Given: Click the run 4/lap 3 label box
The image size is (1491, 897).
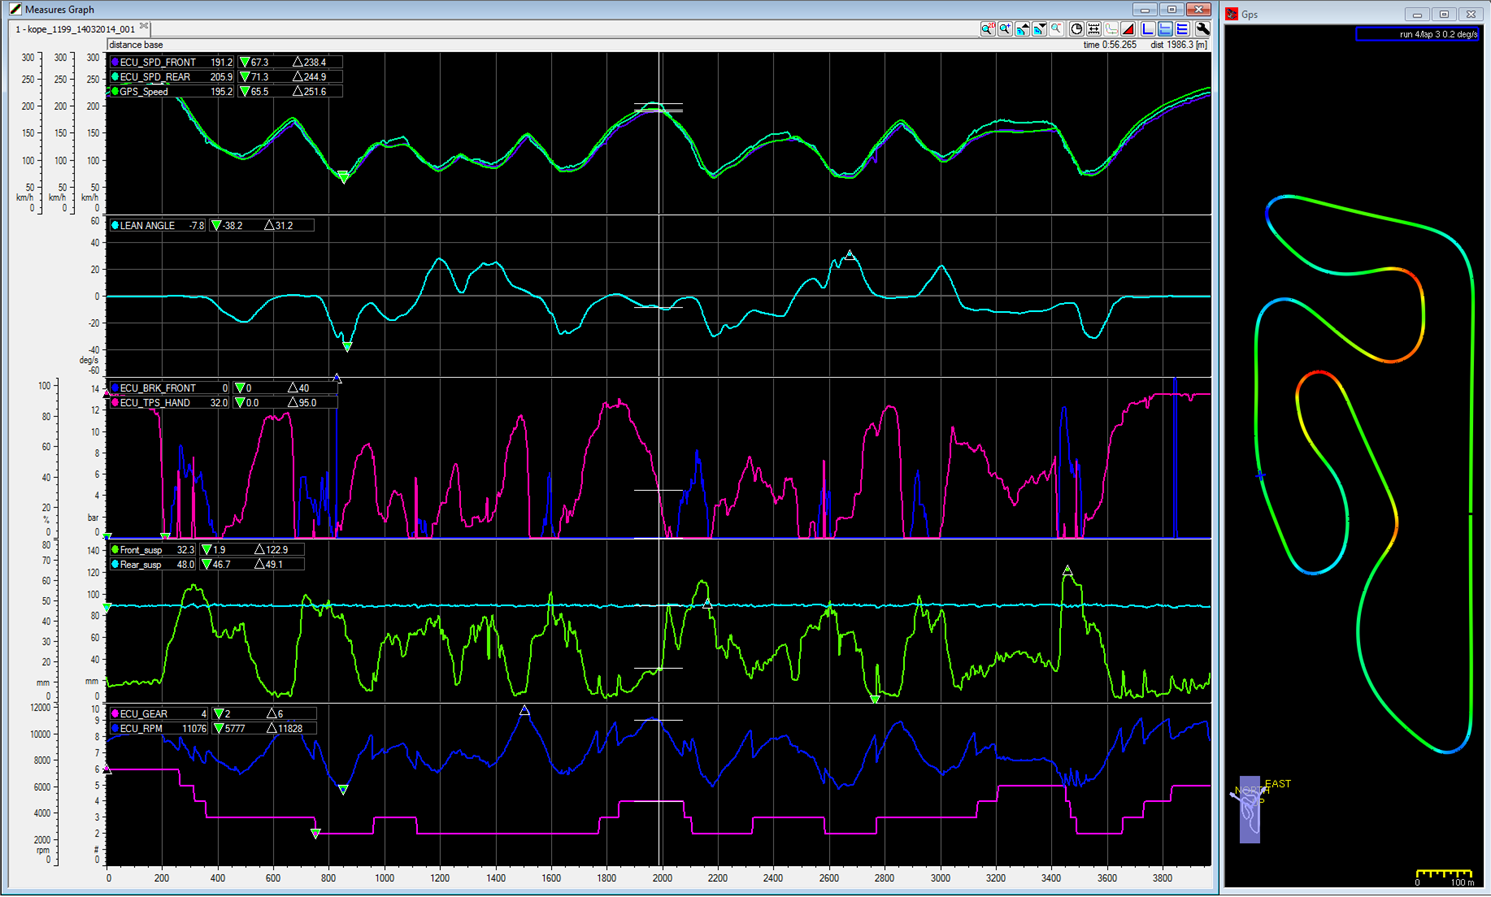Looking at the screenshot, I should pos(1416,34).
